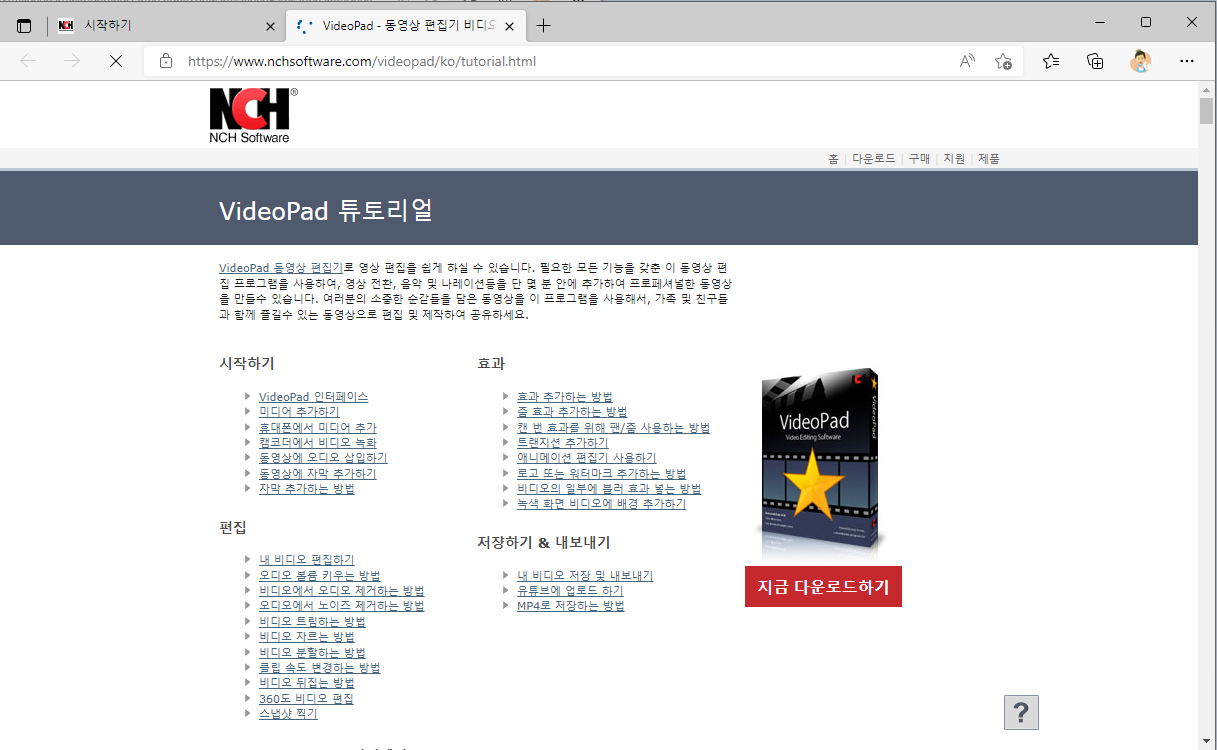Open 효과 추가하는 방법 link
Image resolution: width=1217 pixels, height=750 pixels.
pos(565,397)
